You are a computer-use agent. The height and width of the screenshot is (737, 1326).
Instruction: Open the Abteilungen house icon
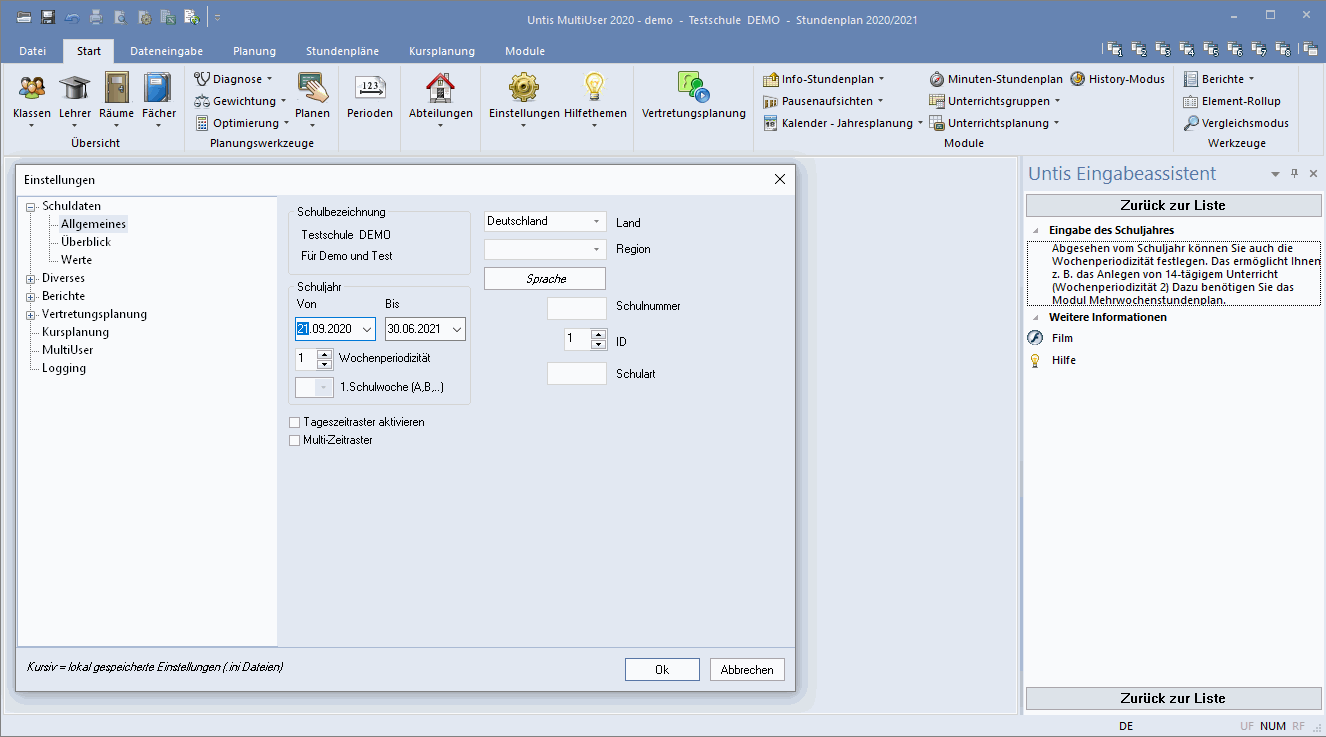(440, 88)
